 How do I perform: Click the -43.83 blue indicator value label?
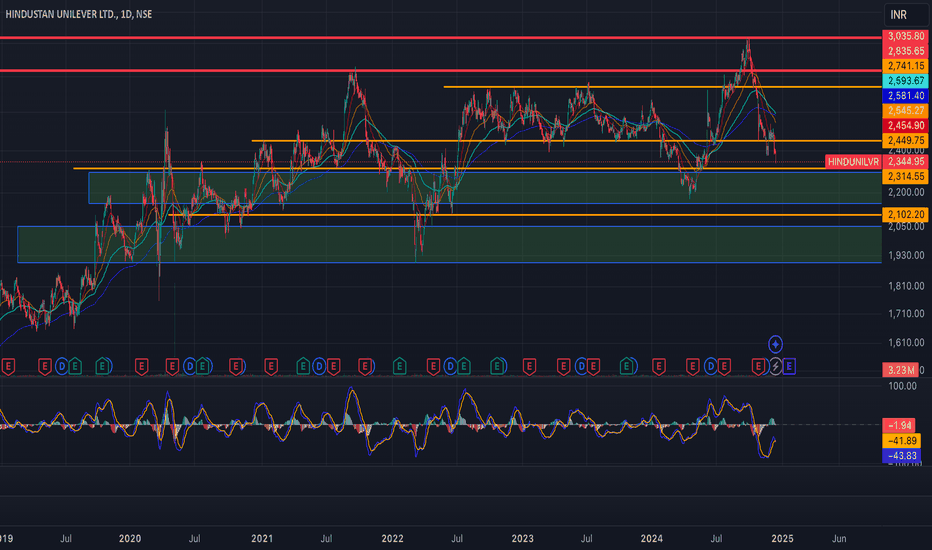[902, 455]
